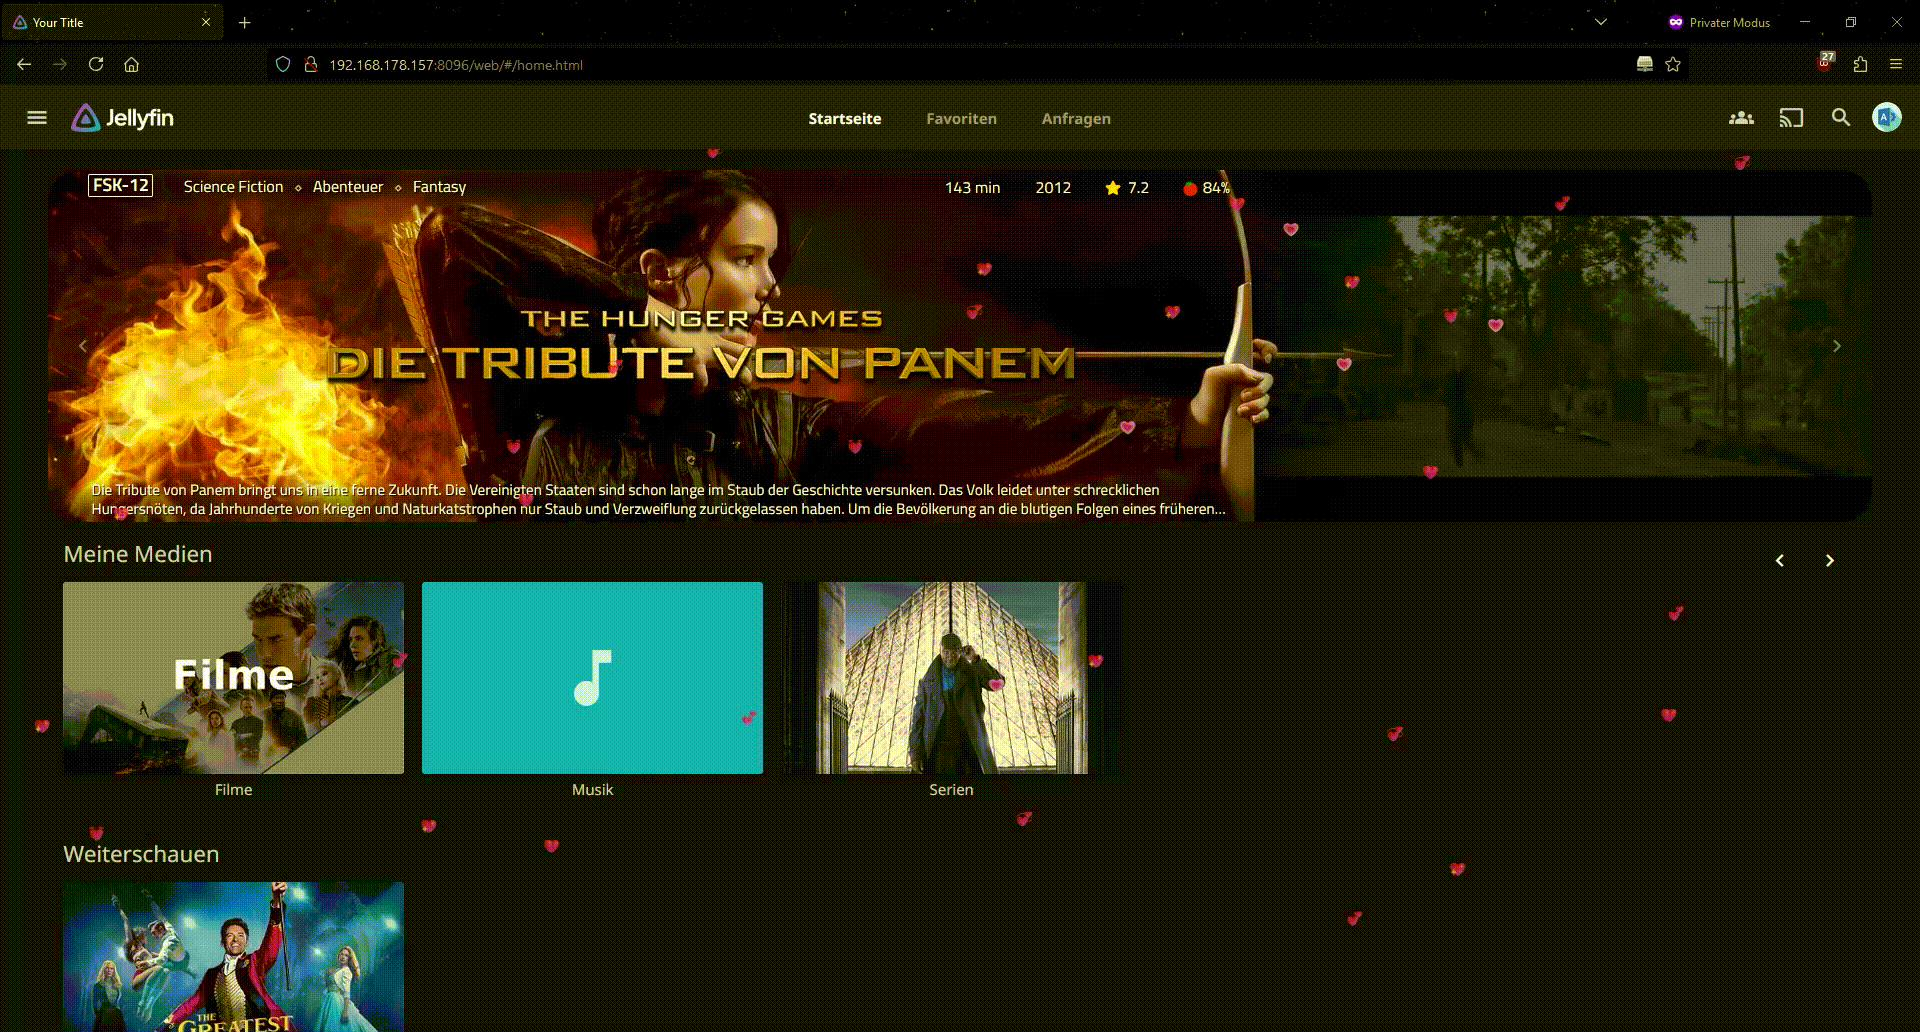Open reader view icon in address bar
Image resolution: width=1920 pixels, height=1032 pixels.
coord(1644,64)
